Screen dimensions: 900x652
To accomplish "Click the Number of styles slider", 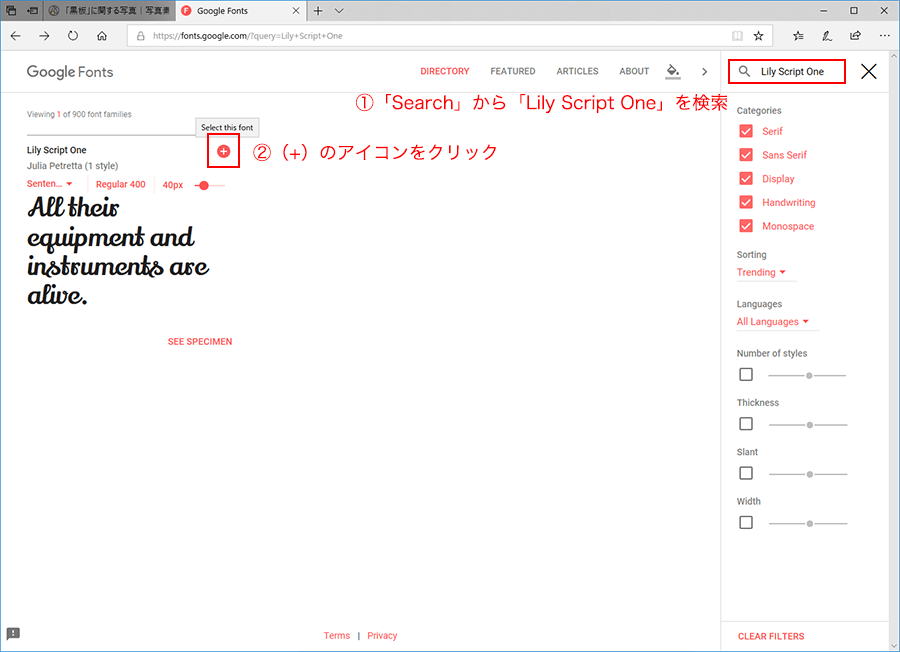I will point(807,375).
